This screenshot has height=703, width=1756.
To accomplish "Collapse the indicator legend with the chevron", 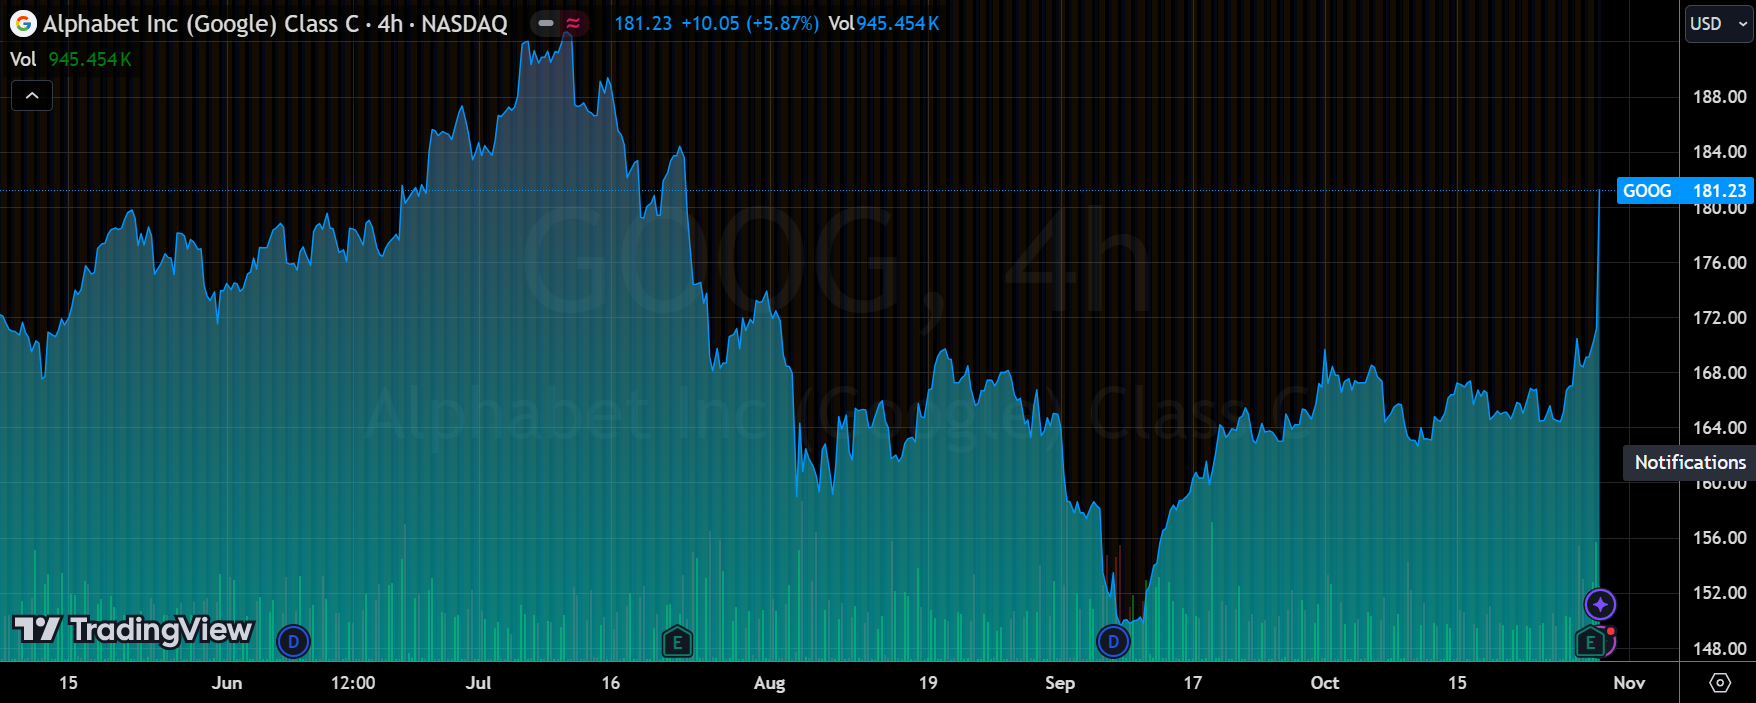I will (x=32, y=95).
